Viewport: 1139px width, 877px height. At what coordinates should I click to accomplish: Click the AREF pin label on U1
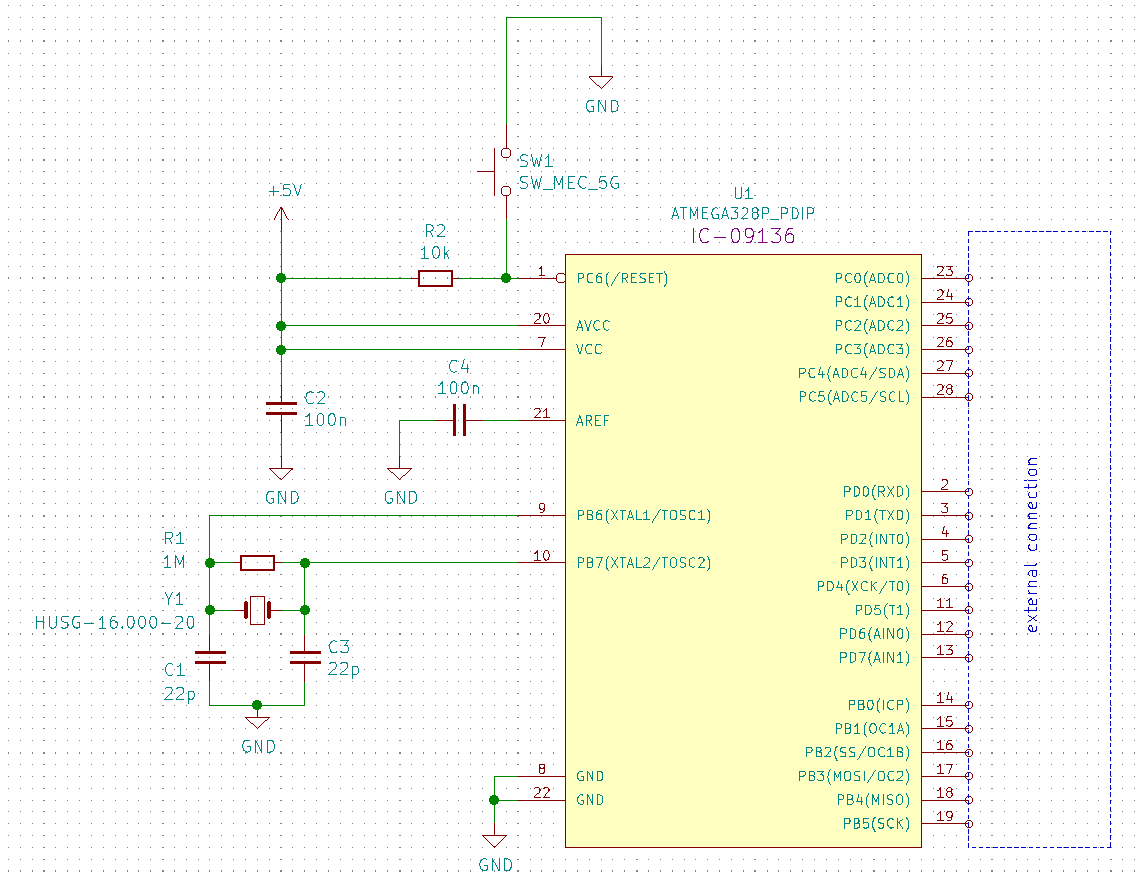click(x=591, y=421)
